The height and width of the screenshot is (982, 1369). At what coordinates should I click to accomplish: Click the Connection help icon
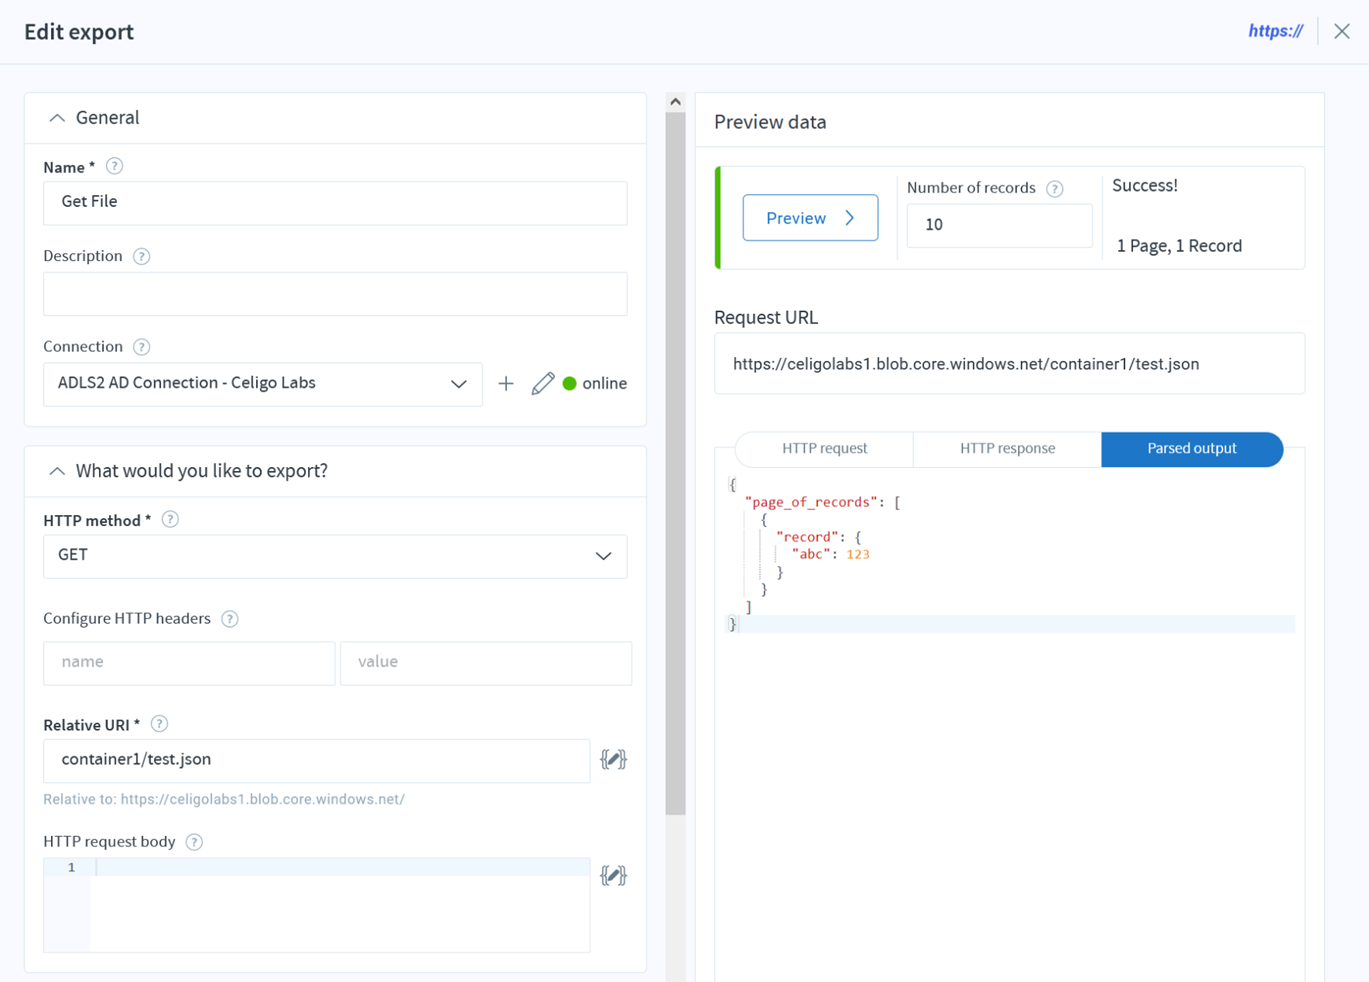(142, 347)
